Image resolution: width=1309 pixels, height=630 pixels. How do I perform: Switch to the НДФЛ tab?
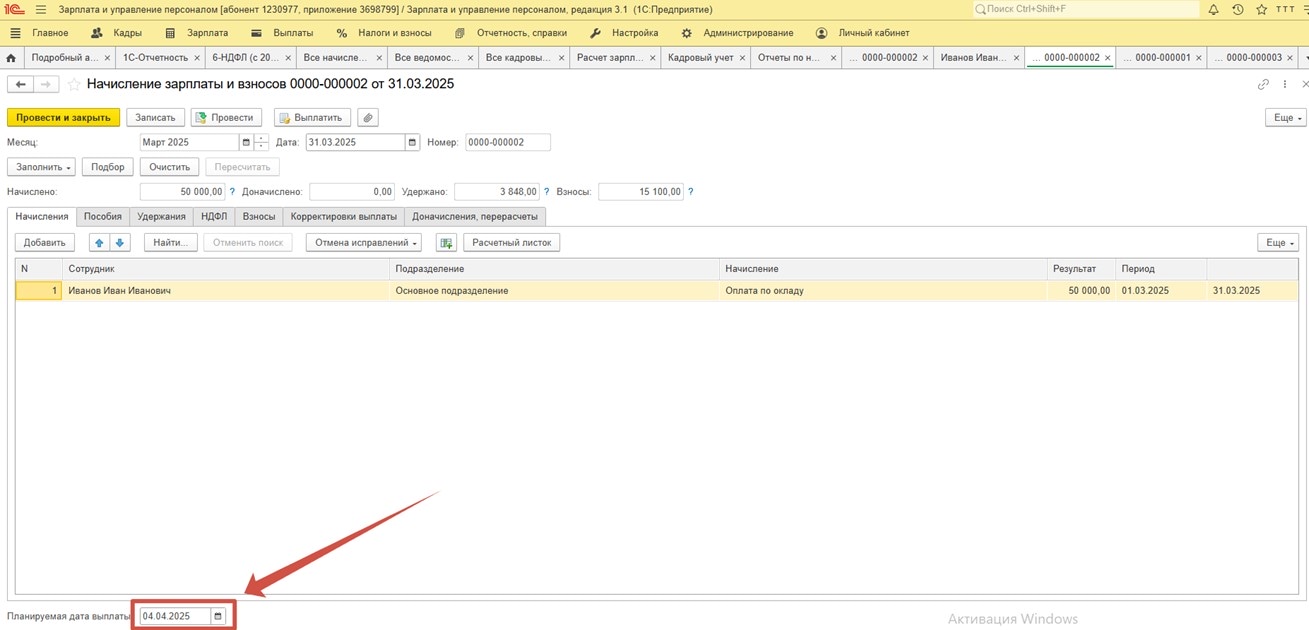(x=214, y=216)
